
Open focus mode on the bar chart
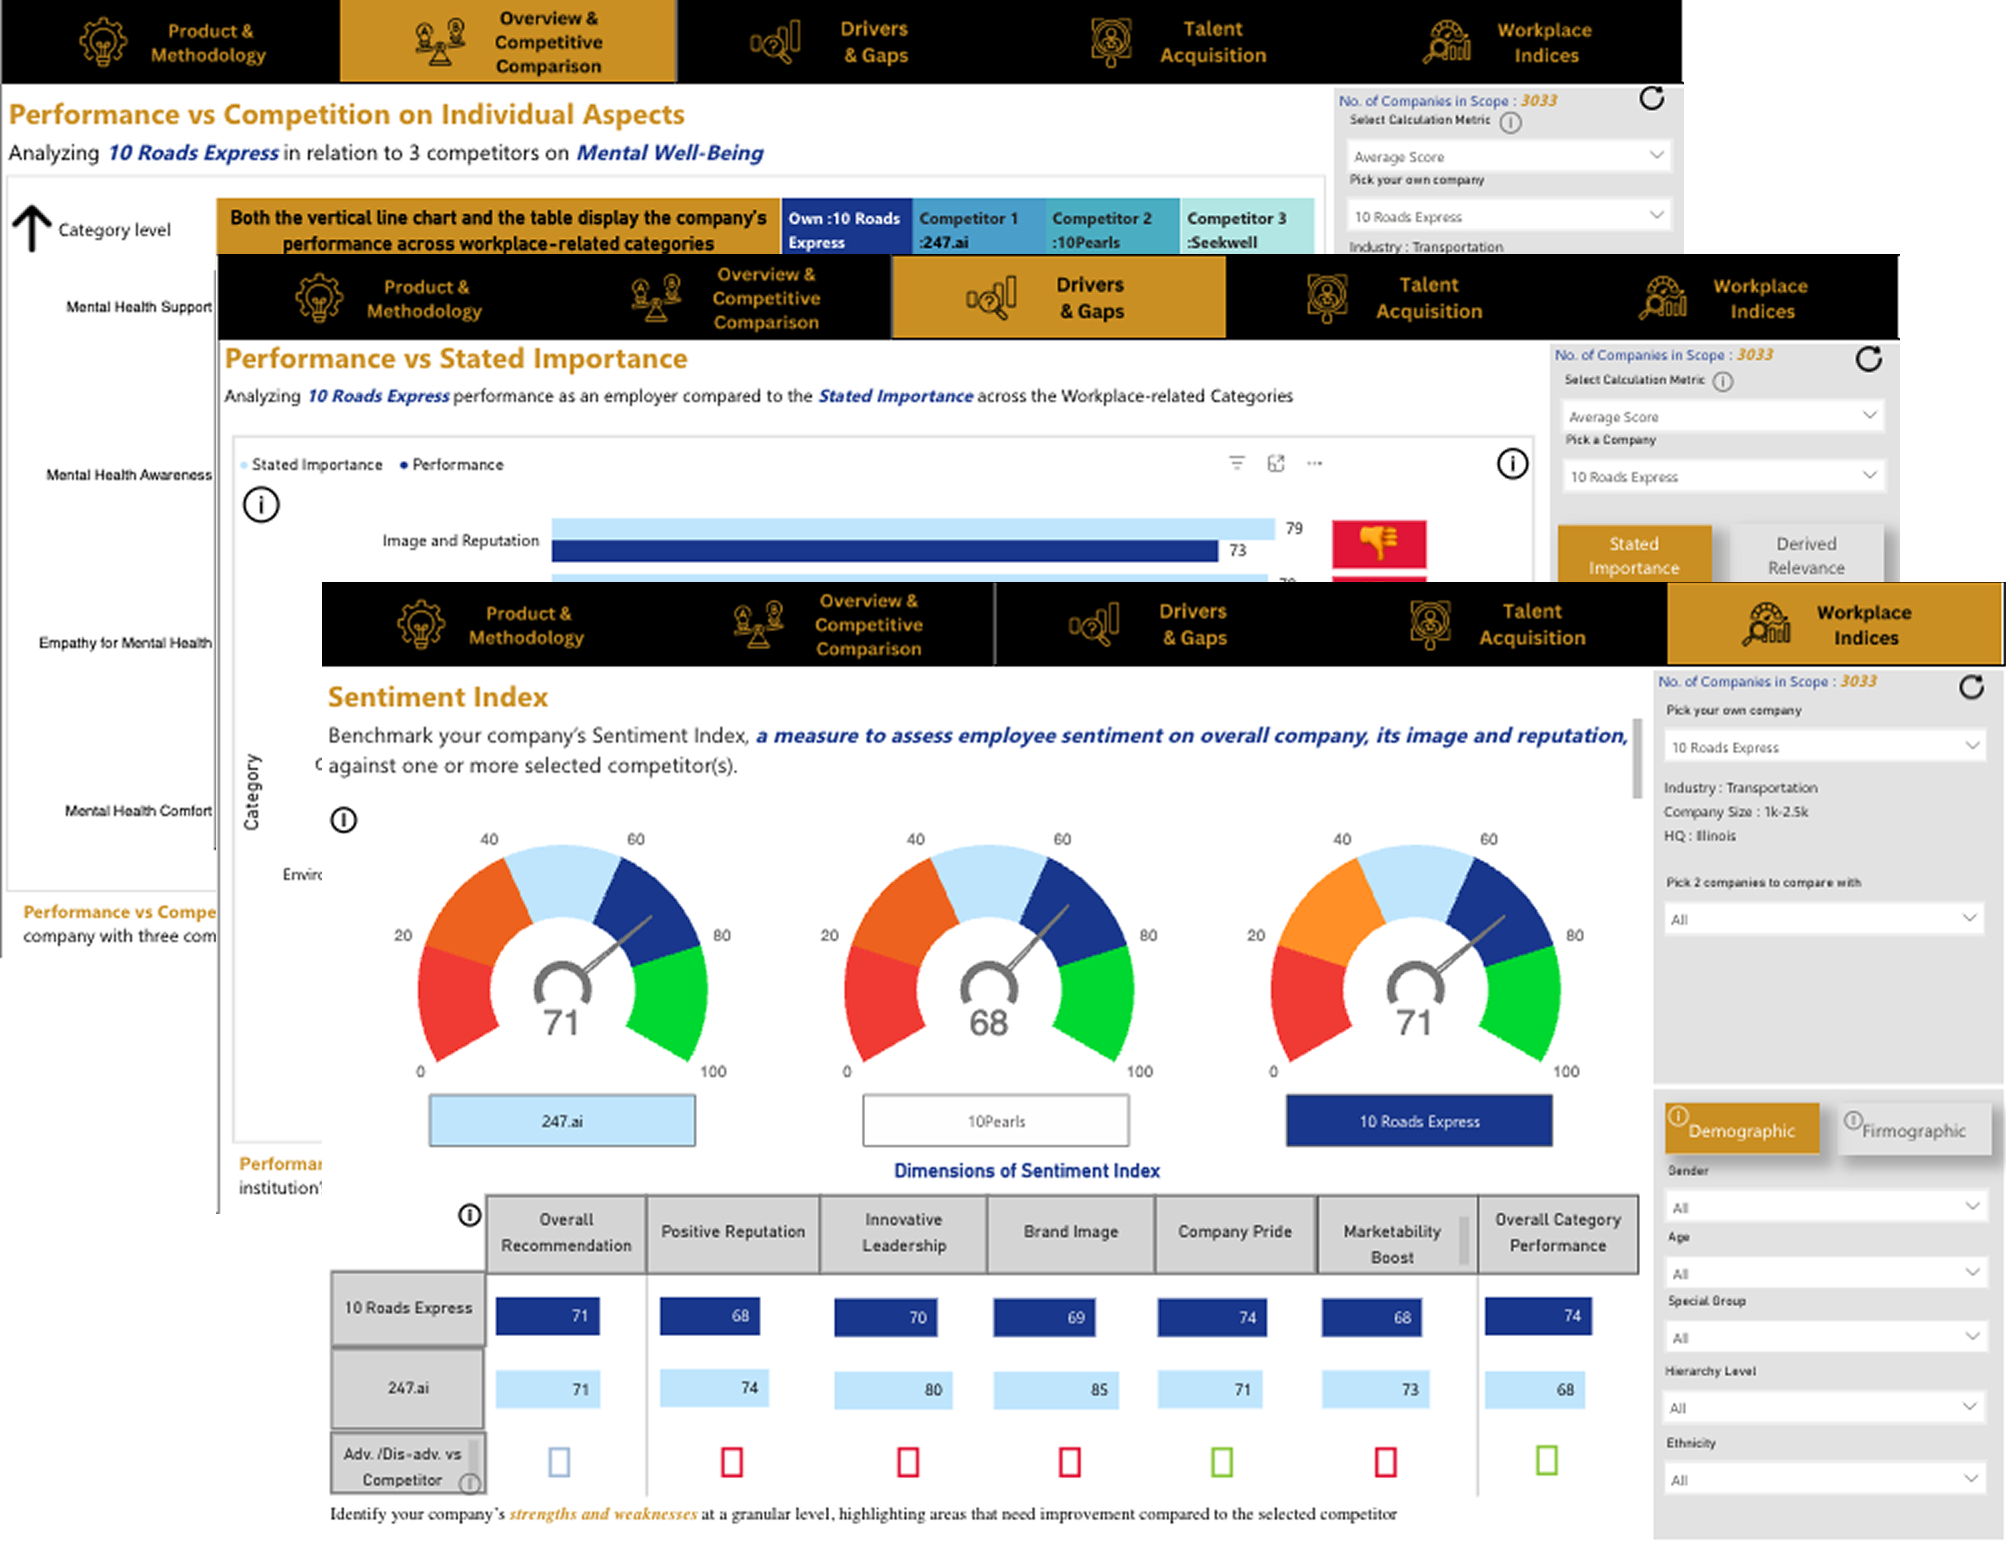(x=1276, y=463)
